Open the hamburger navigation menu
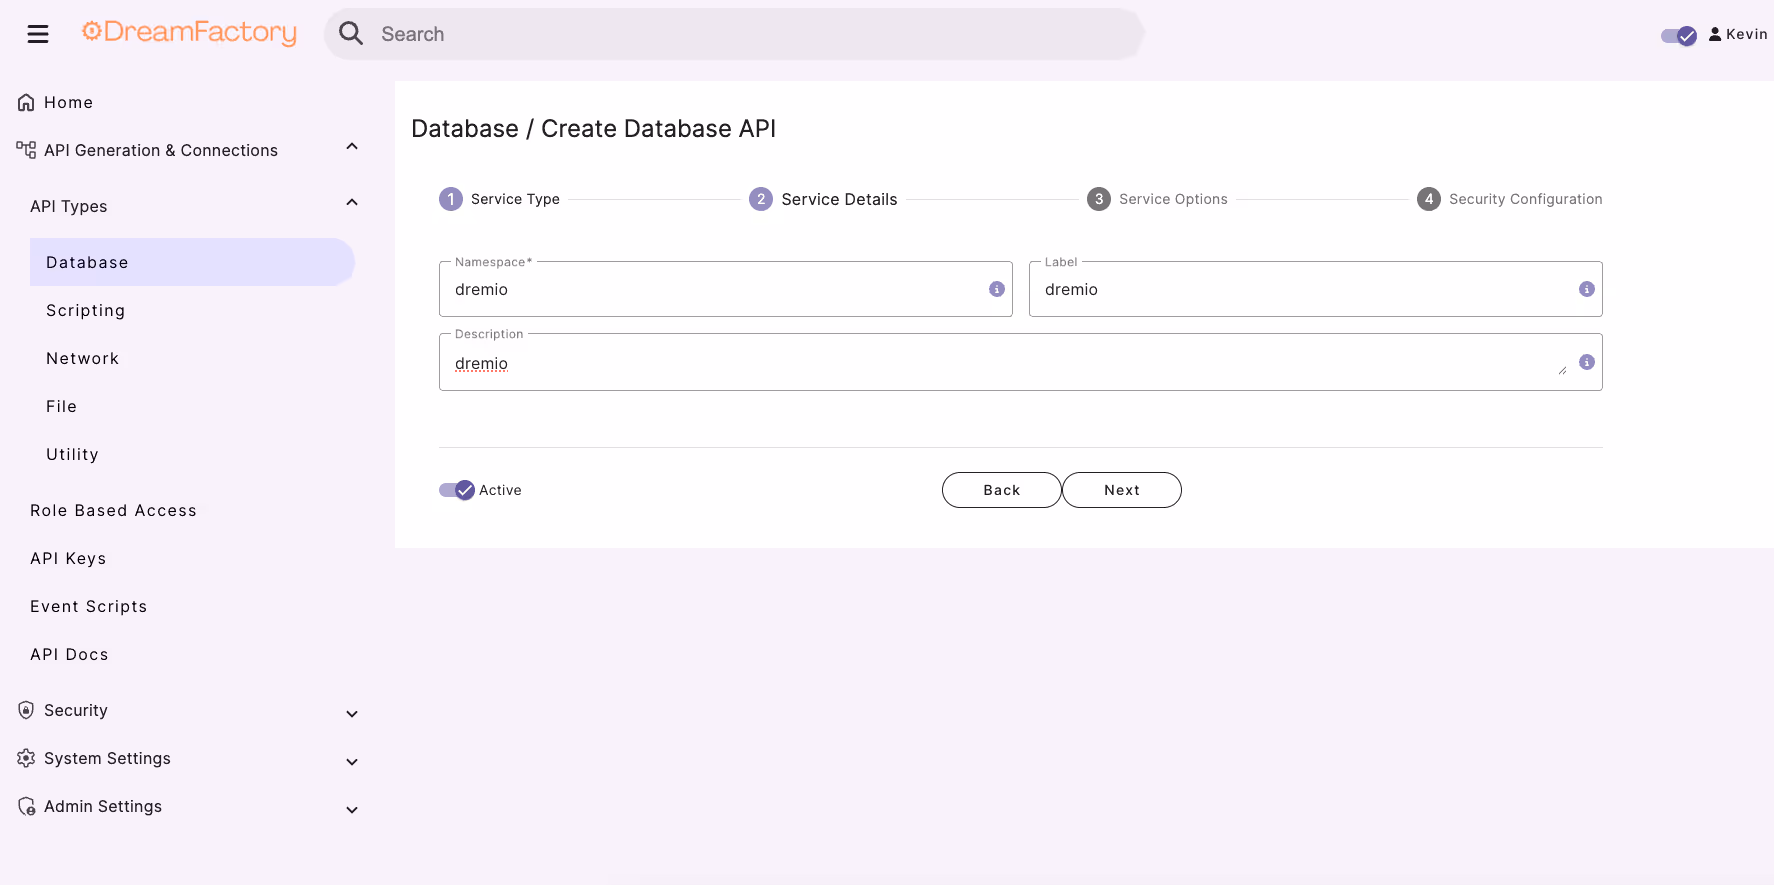 (x=38, y=34)
